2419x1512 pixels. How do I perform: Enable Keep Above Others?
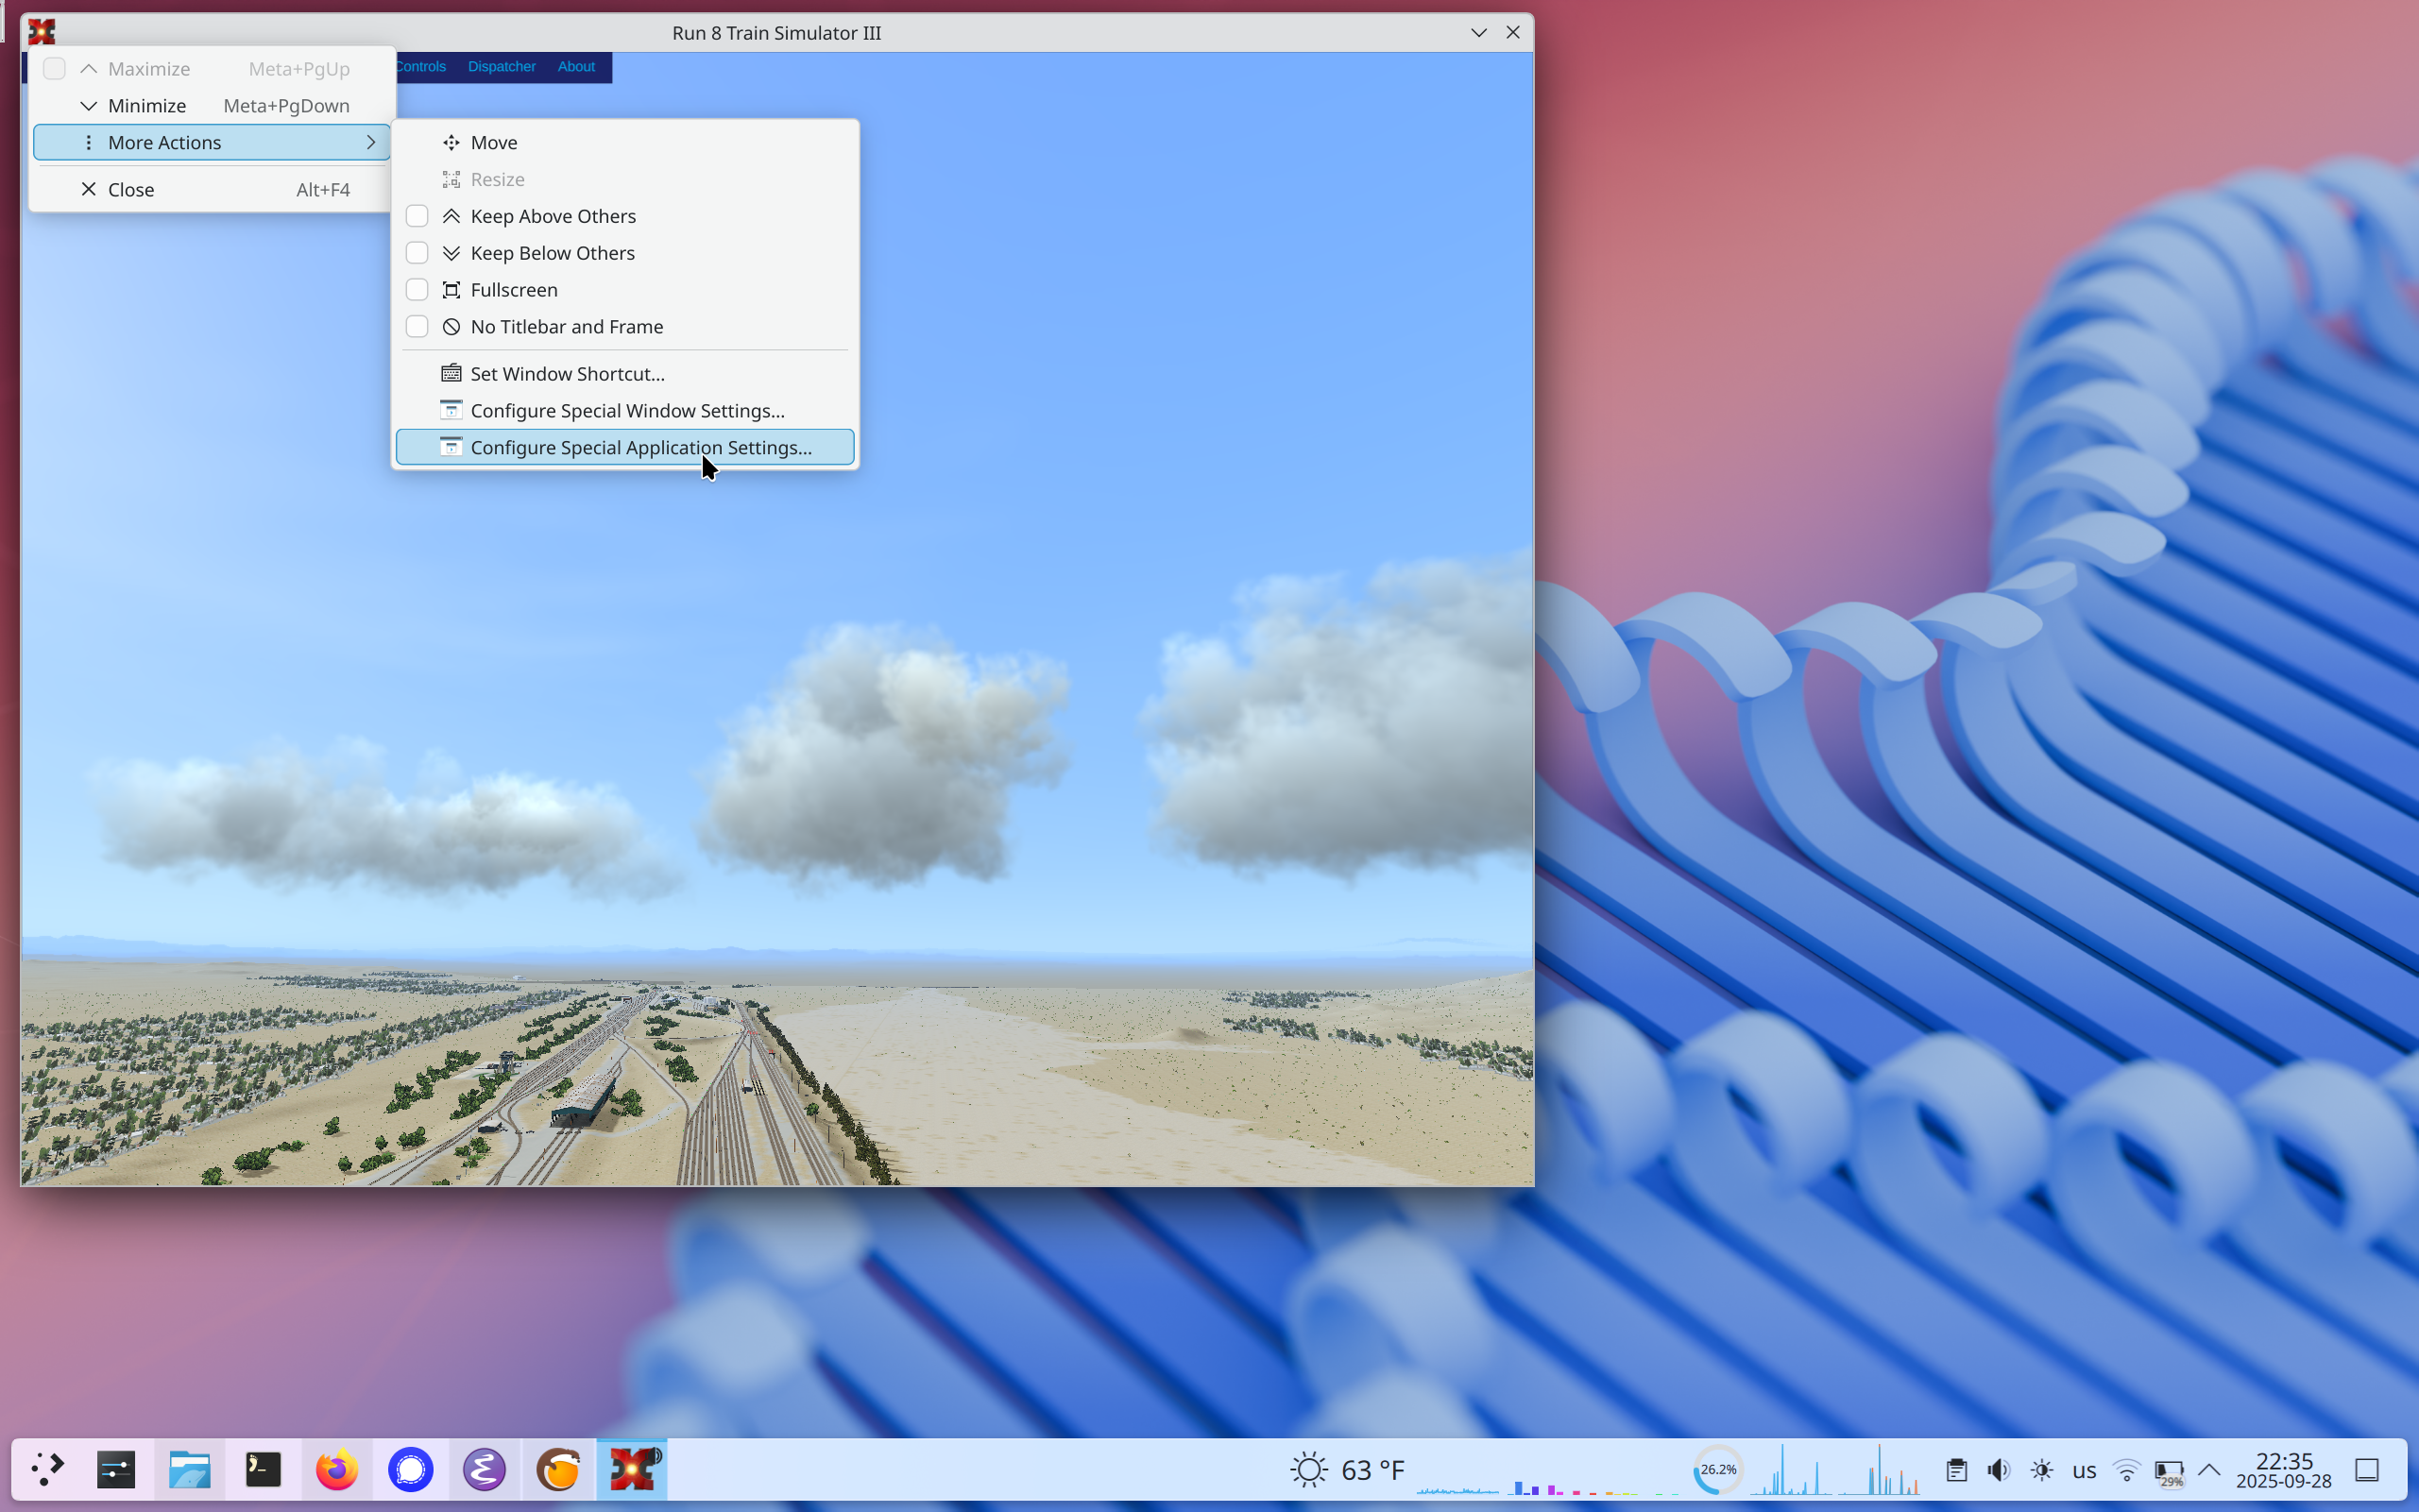click(417, 215)
